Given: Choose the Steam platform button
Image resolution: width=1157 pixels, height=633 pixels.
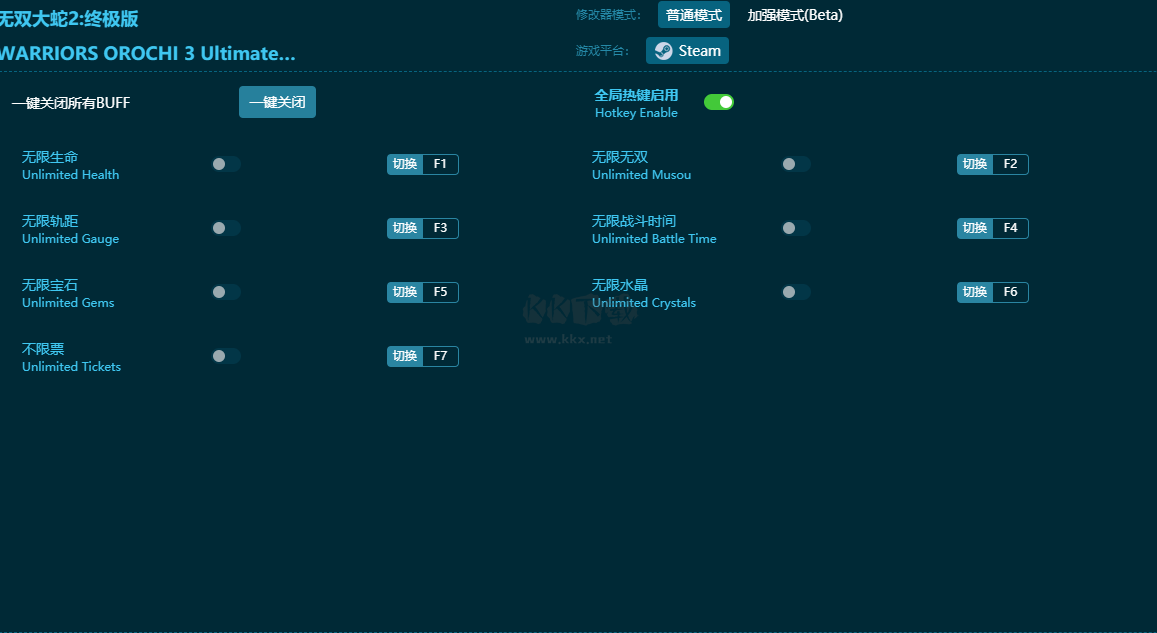Looking at the screenshot, I should click(687, 51).
